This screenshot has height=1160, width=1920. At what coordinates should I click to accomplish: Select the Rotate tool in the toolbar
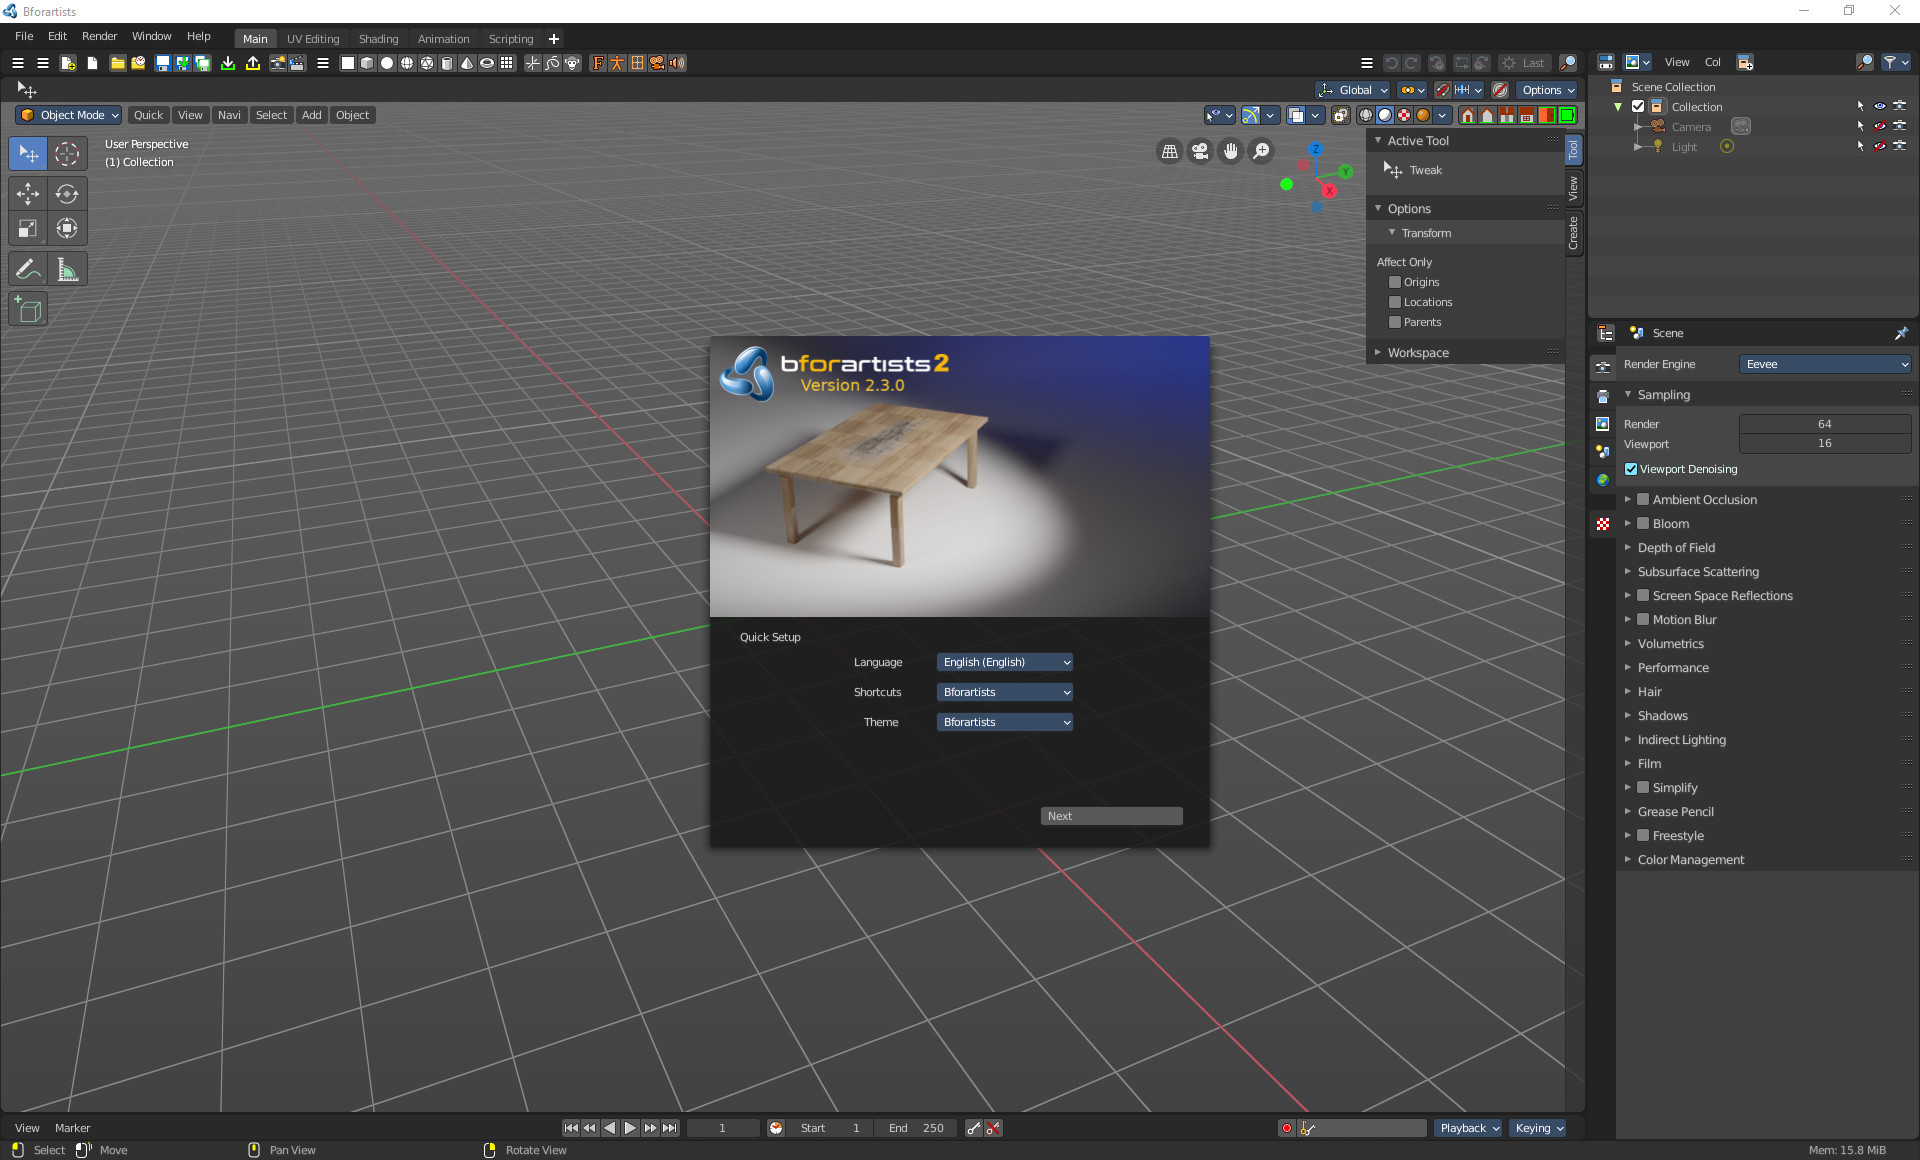pyautogui.click(x=67, y=194)
